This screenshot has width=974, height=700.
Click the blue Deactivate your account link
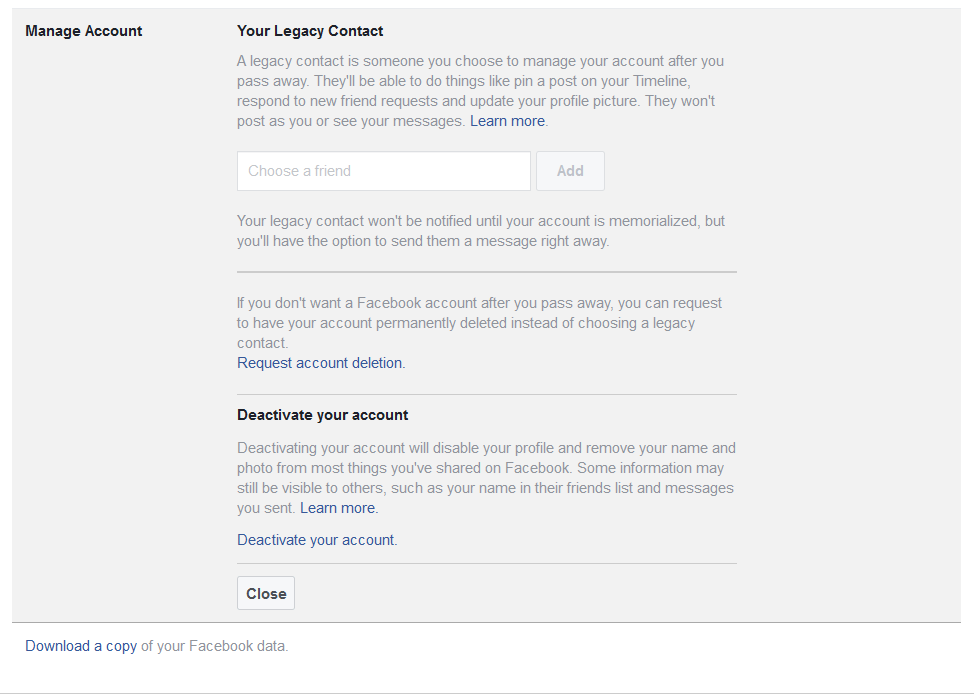tap(316, 540)
